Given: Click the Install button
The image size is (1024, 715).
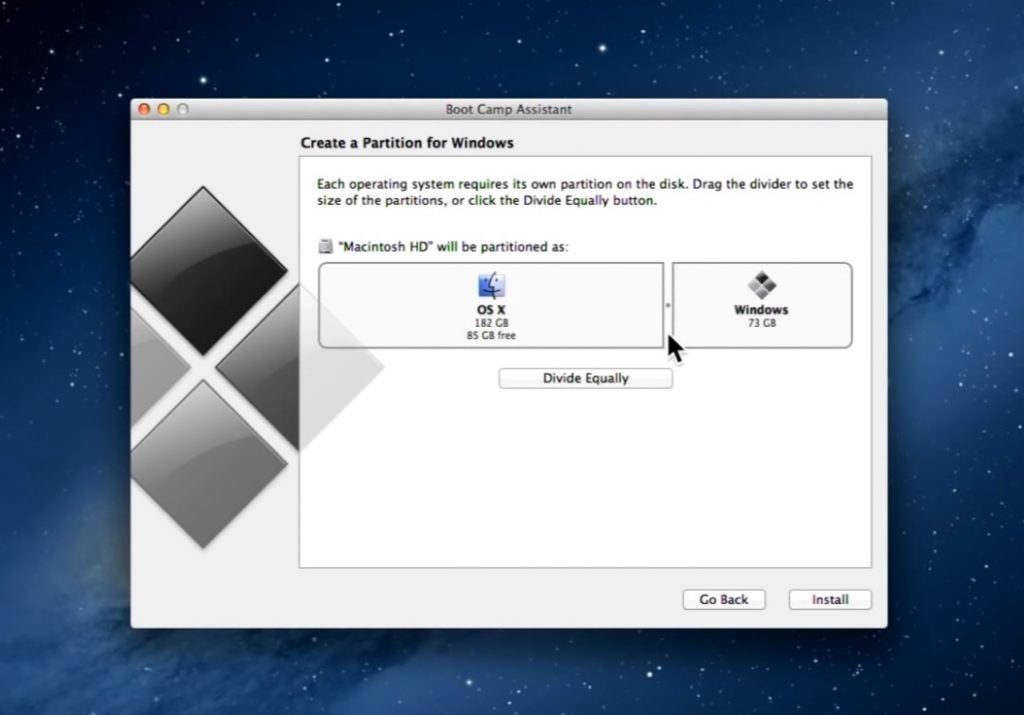Looking at the screenshot, I should (830, 599).
